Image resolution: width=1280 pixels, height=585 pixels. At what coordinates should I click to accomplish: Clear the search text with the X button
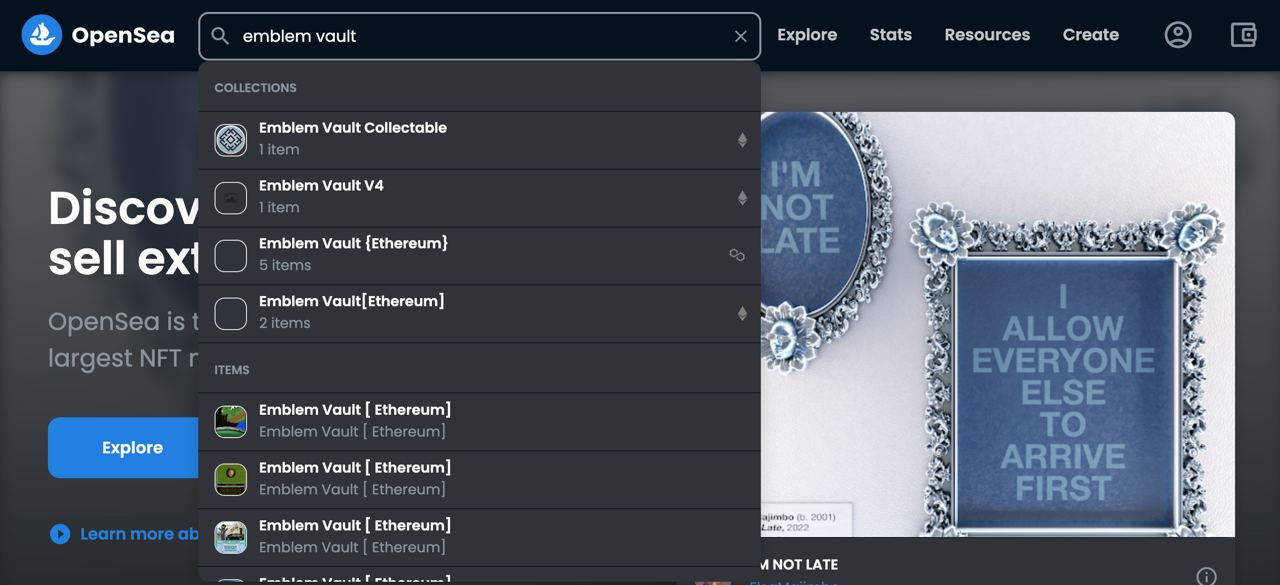(741, 36)
